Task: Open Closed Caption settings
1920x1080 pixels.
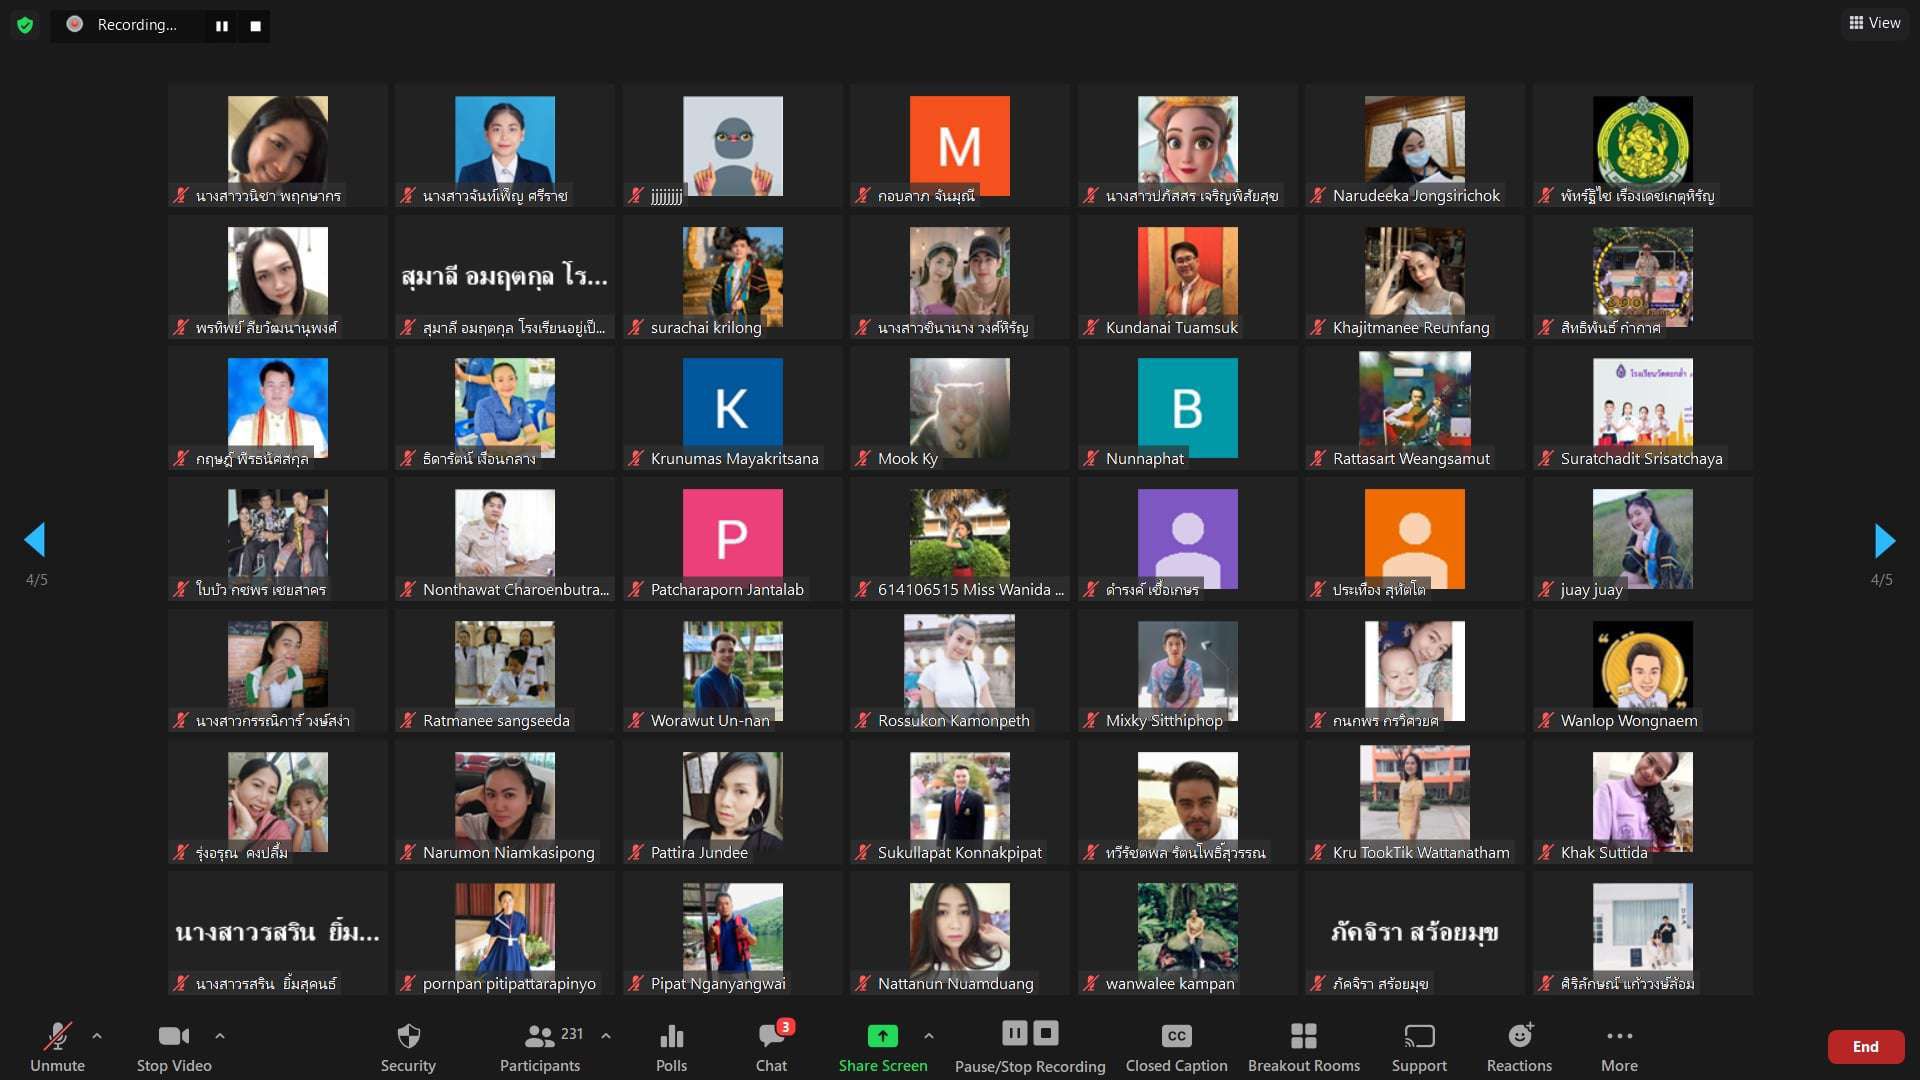Action: click(1176, 1036)
